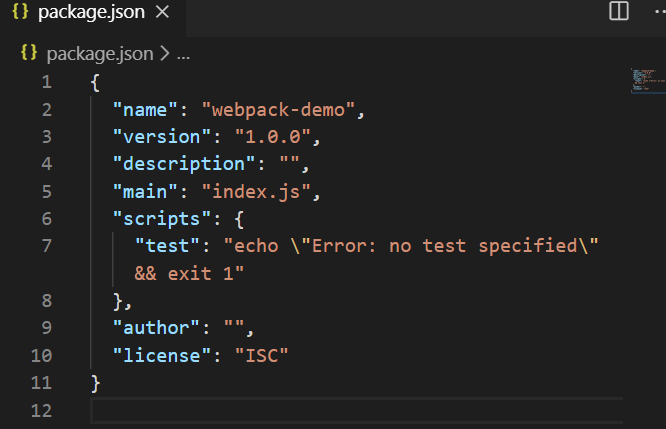Open the More Actions ellipsis menu
Screen dimensions: 666x429
point(660,11)
